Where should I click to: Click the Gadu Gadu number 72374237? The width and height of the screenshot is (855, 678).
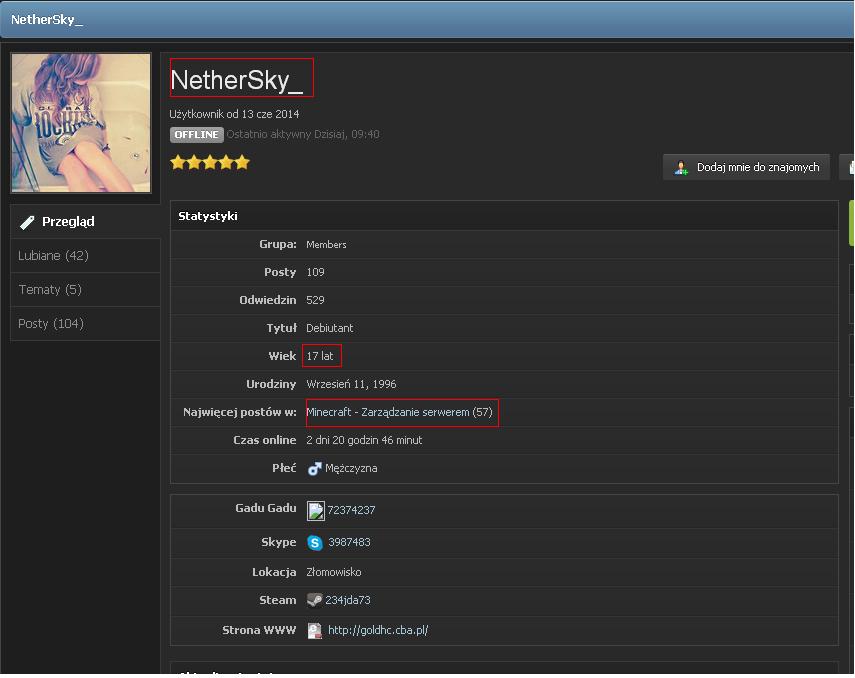pos(351,510)
